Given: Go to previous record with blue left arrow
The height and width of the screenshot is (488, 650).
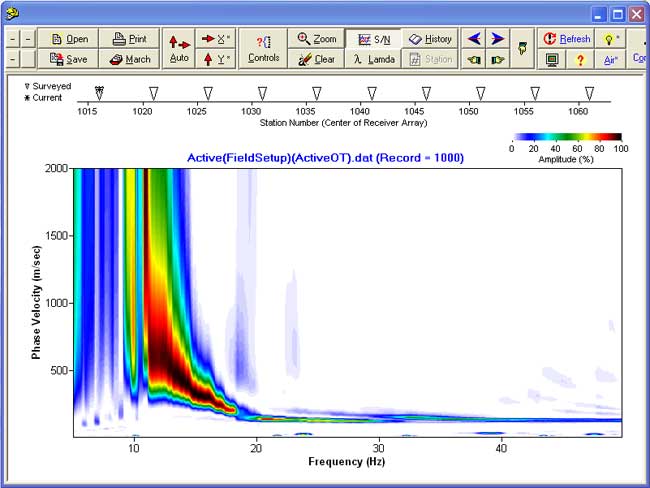Looking at the screenshot, I should coord(474,39).
